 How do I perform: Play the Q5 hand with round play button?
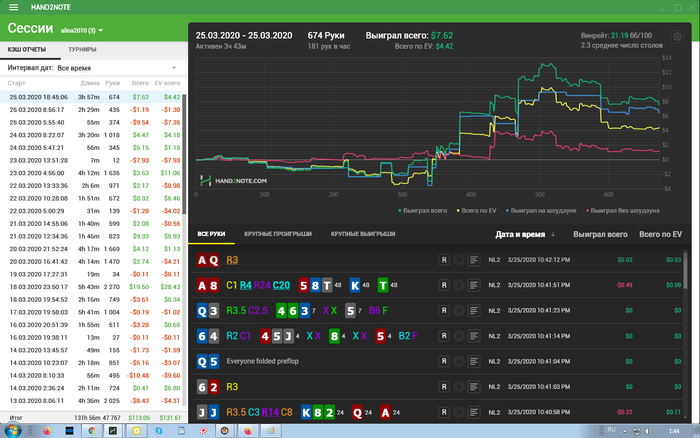coord(459,361)
